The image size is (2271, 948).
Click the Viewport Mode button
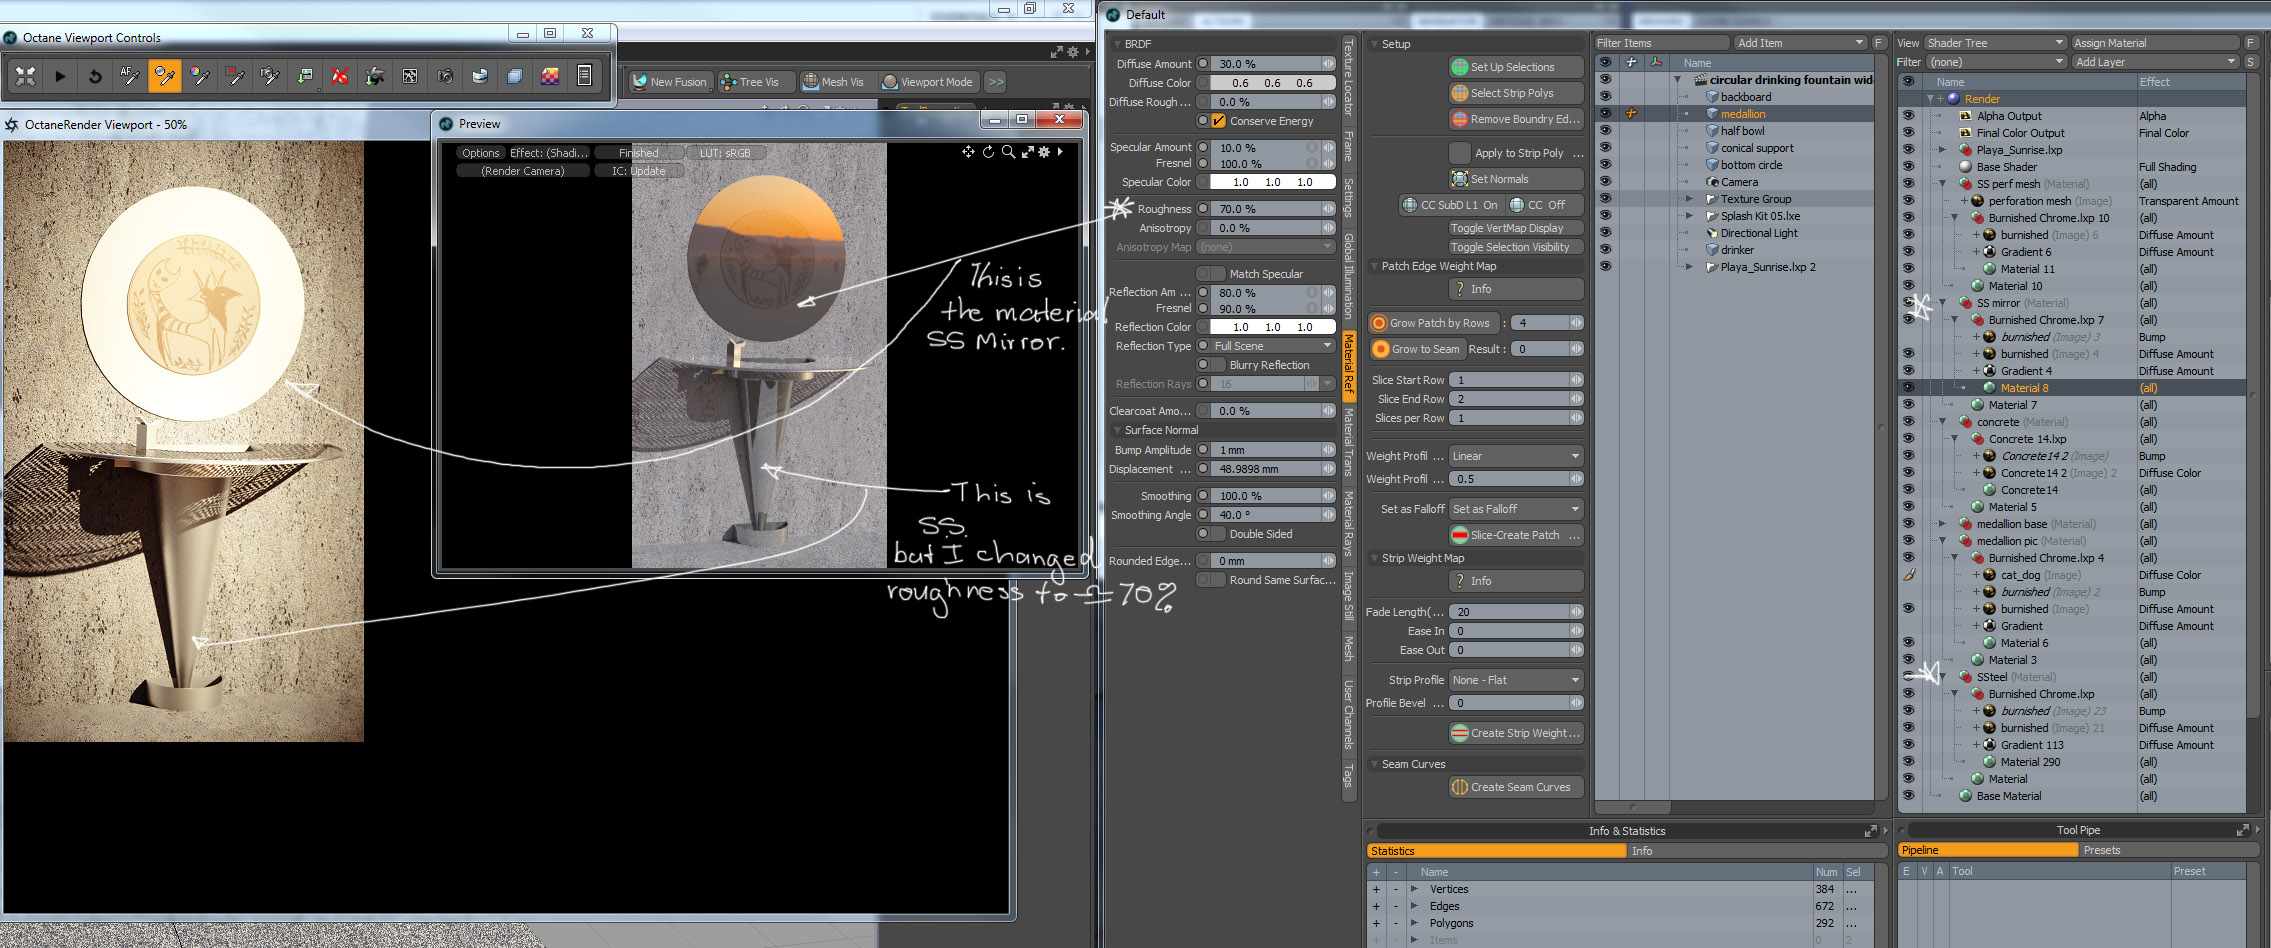click(927, 82)
